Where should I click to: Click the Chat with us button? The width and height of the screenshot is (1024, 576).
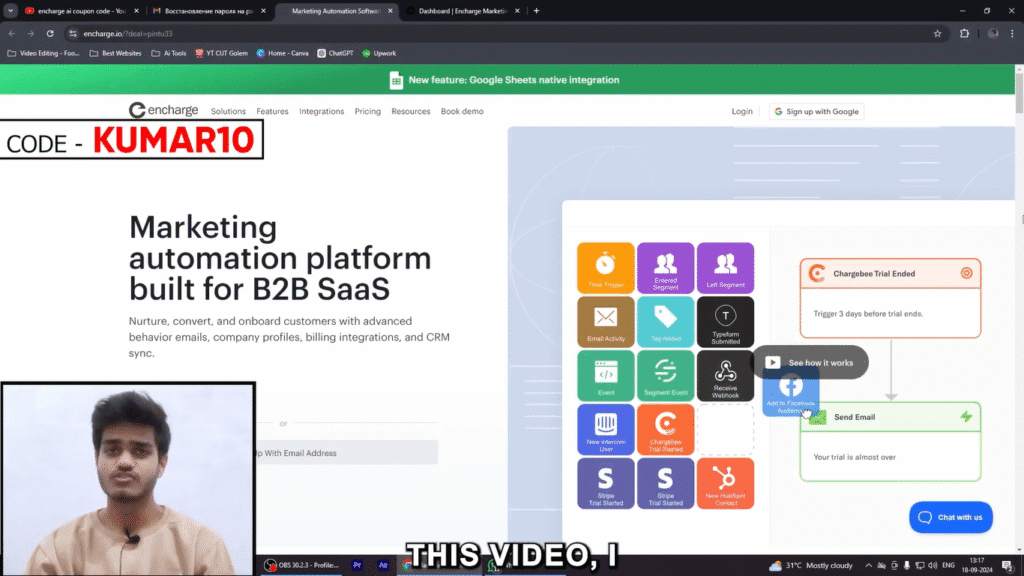(950, 517)
